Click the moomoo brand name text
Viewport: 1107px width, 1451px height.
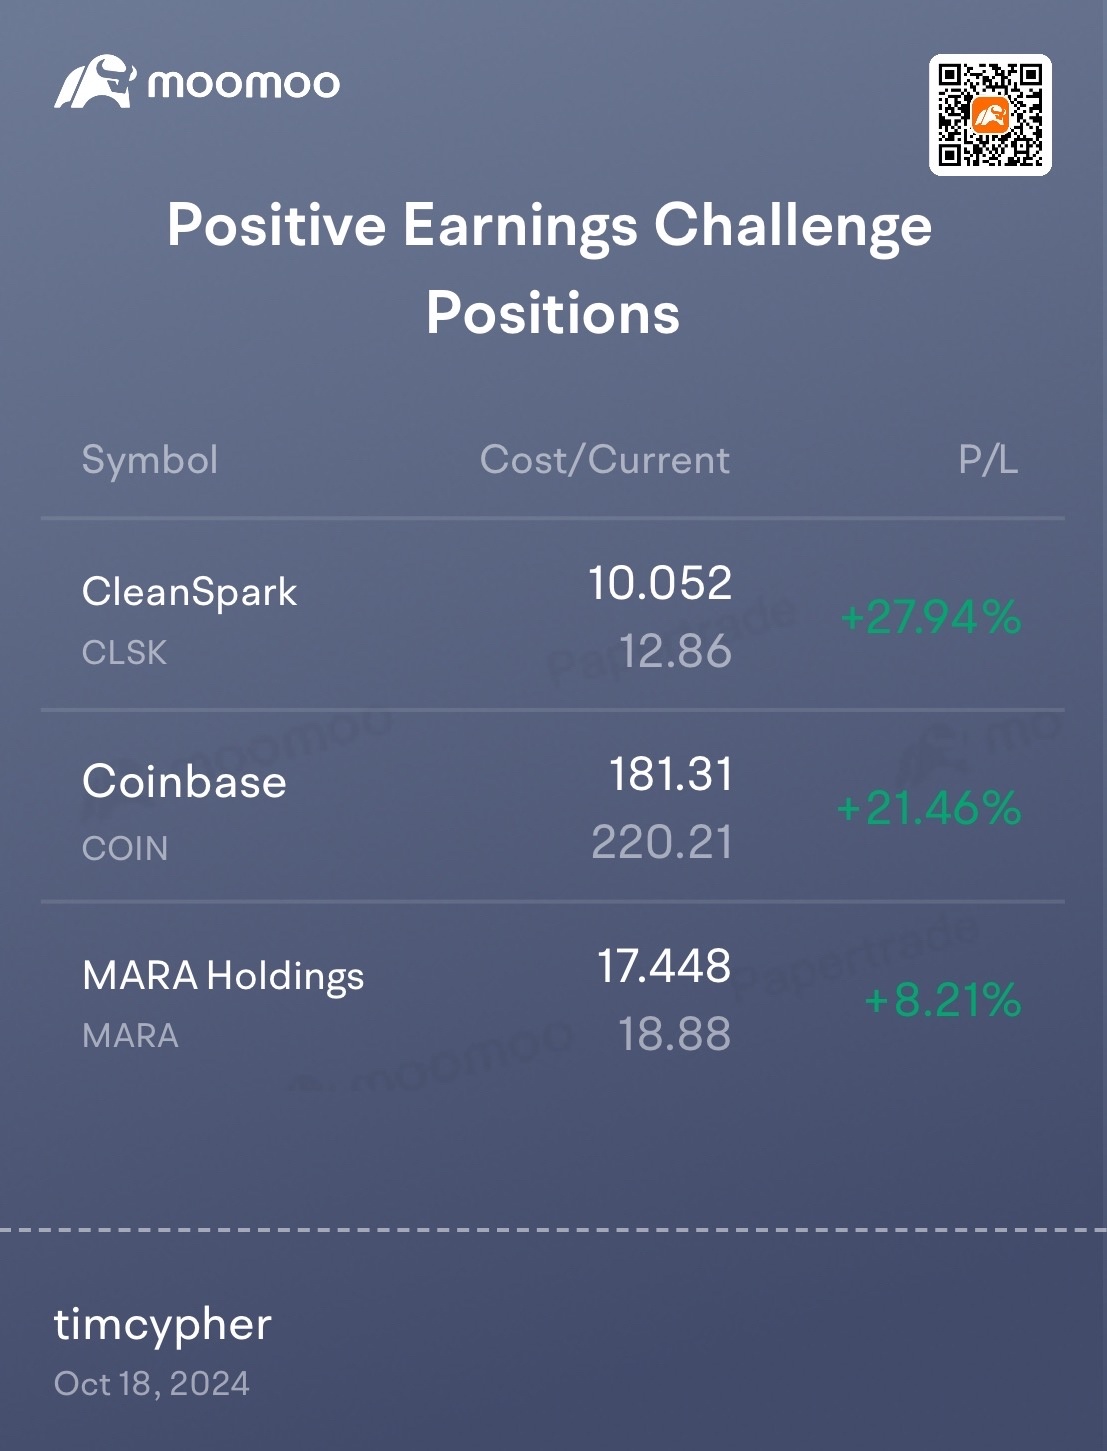coord(243,83)
